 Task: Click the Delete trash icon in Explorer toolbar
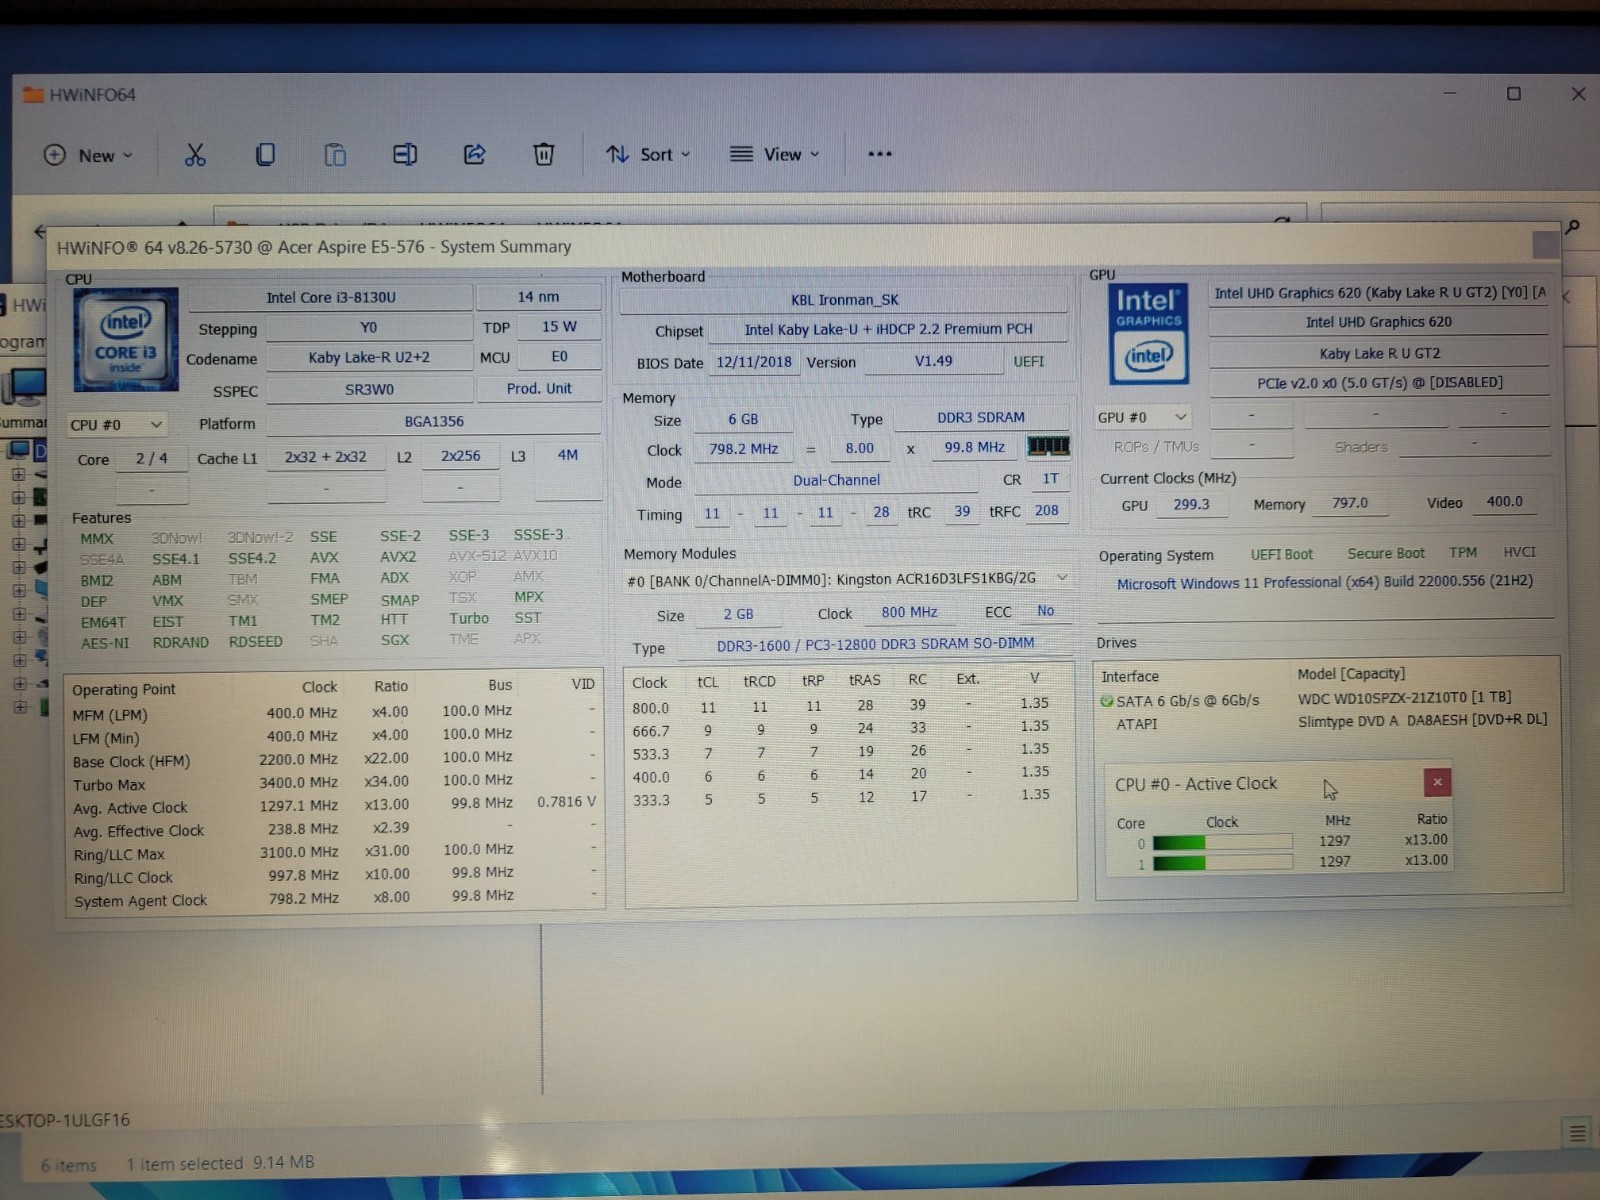click(543, 154)
